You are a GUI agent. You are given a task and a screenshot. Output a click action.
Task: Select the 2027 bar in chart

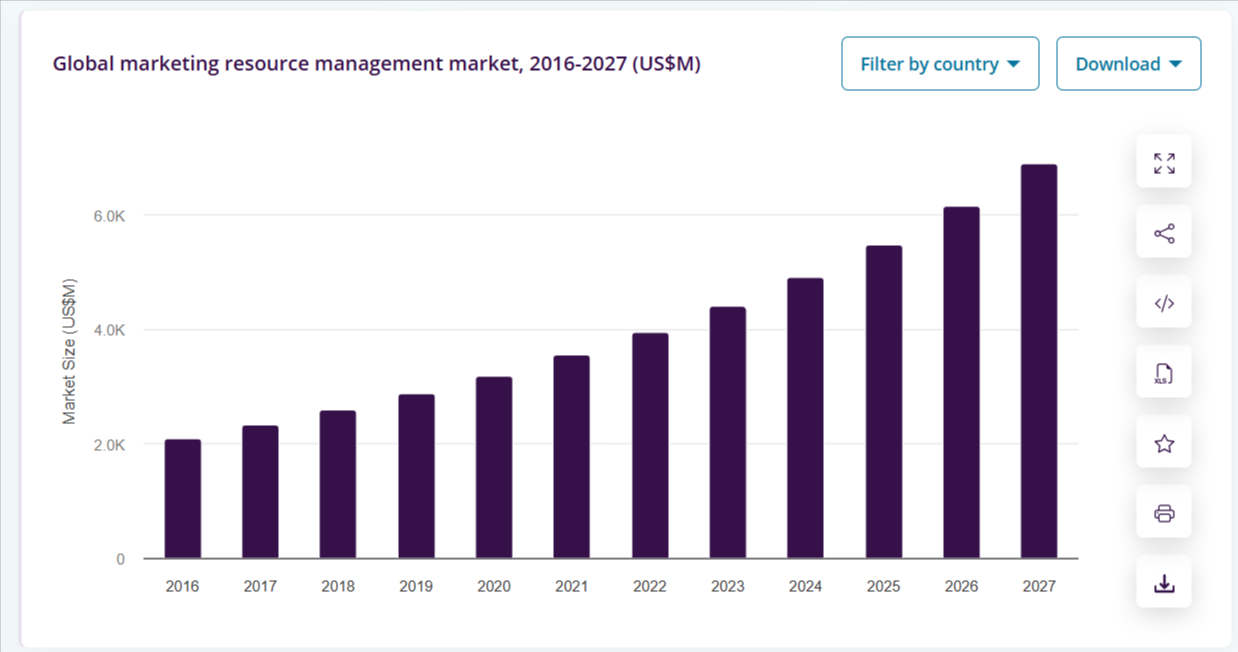(x=1038, y=362)
